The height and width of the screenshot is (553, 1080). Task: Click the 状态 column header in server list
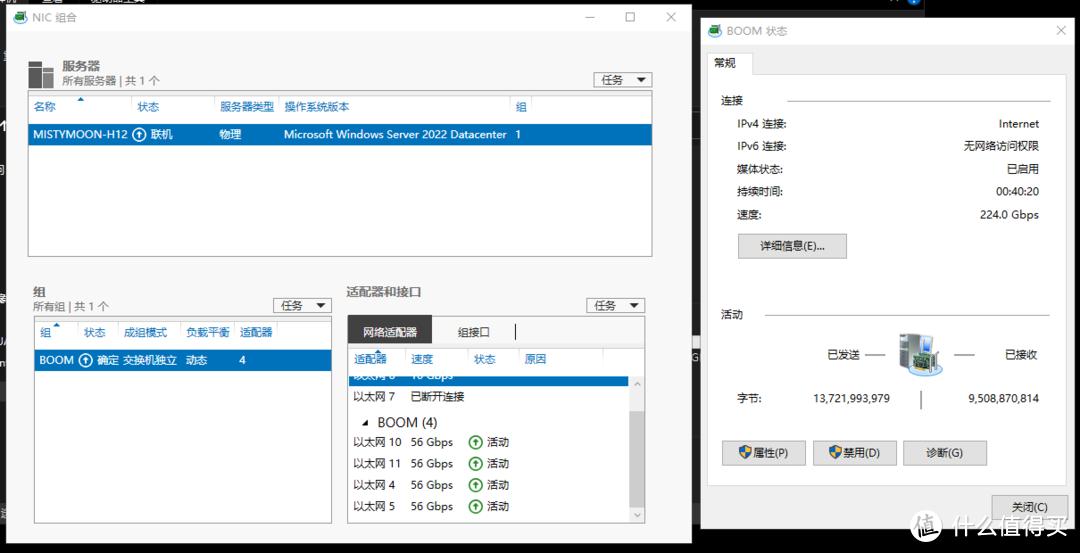(148, 107)
